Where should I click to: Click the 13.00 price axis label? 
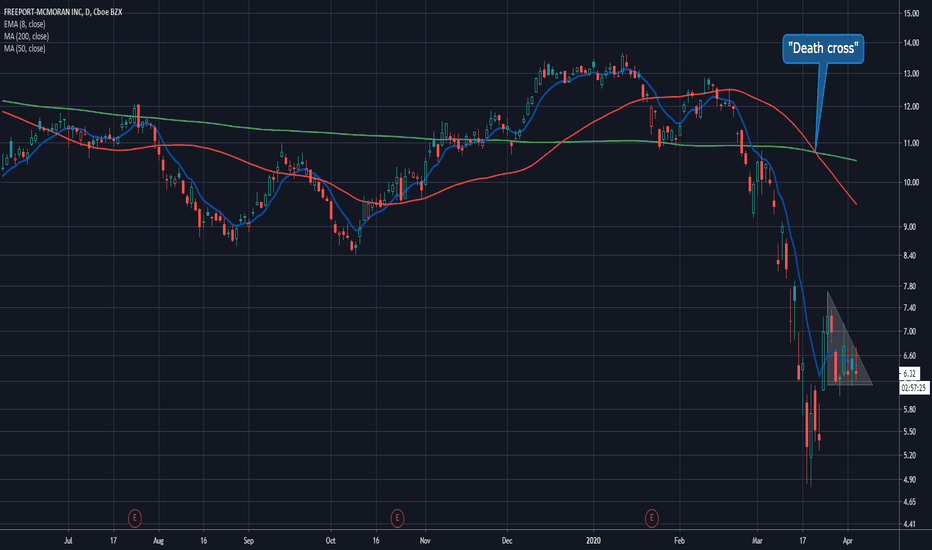pyautogui.click(x=911, y=74)
